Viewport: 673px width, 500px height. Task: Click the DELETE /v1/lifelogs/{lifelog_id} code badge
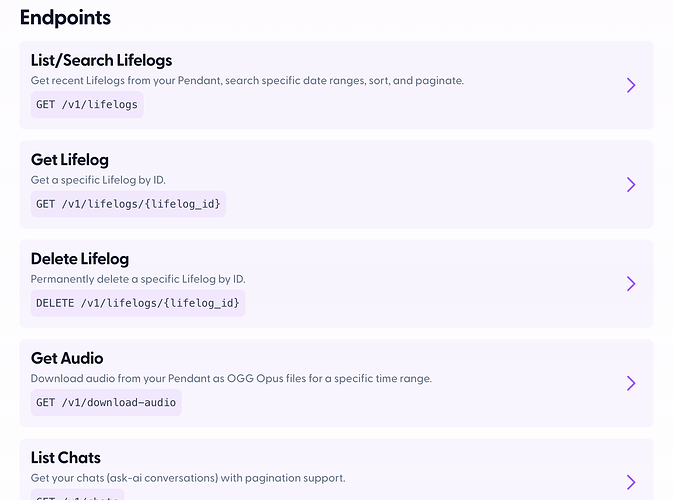pyautogui.click(x=138, y=303)
